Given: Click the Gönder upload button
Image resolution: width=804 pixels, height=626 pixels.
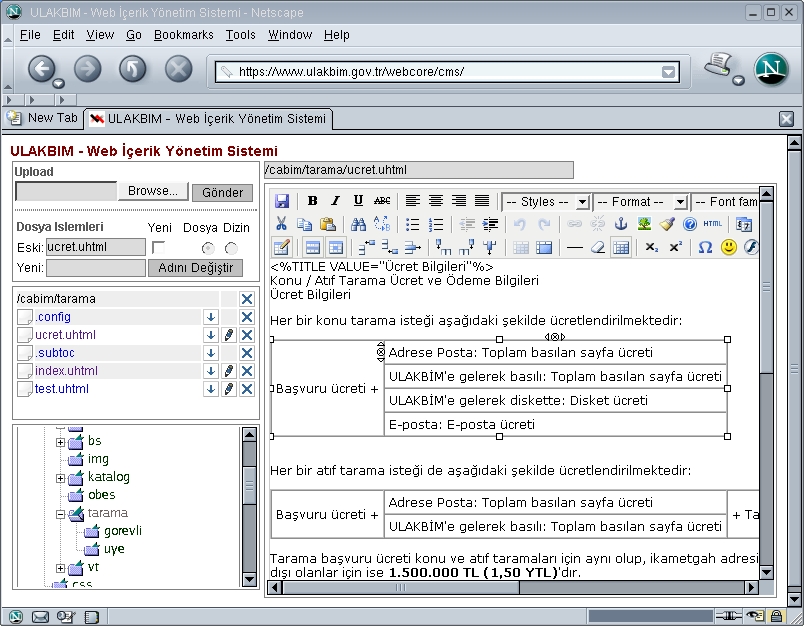Looking at the screenshot, I should [x=223, y=192].
